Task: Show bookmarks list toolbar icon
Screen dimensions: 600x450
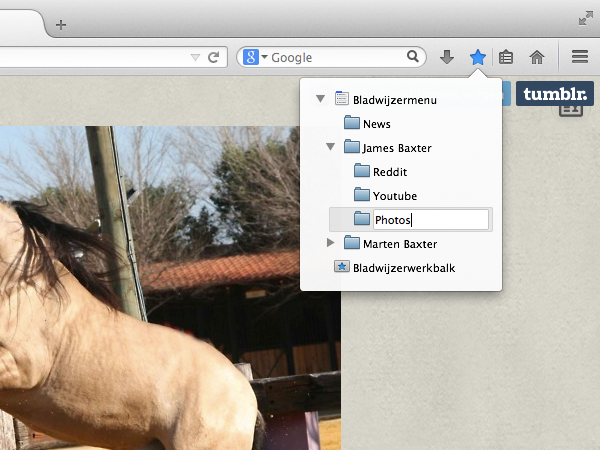Action: click(506, 57)
